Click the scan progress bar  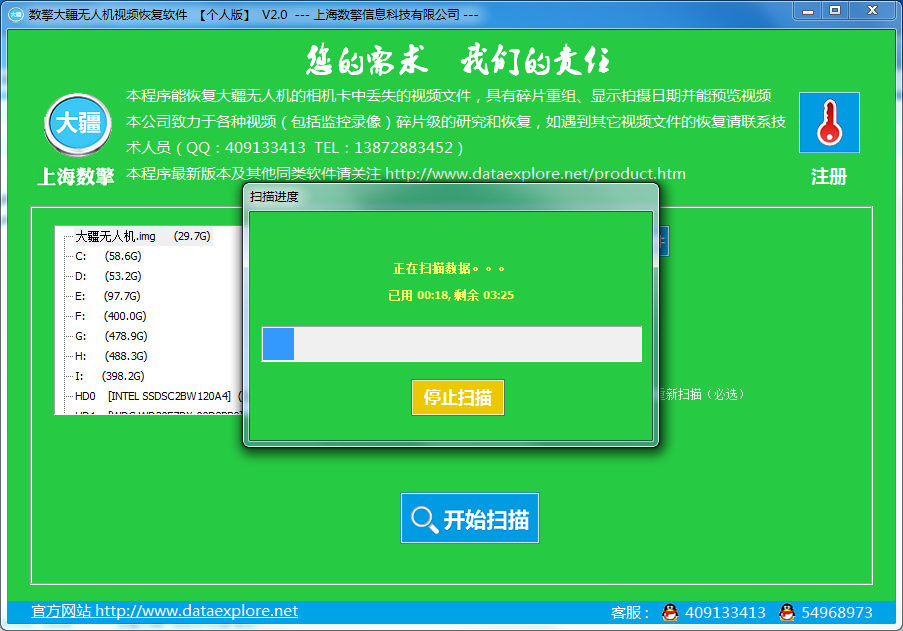pos(452,344)
